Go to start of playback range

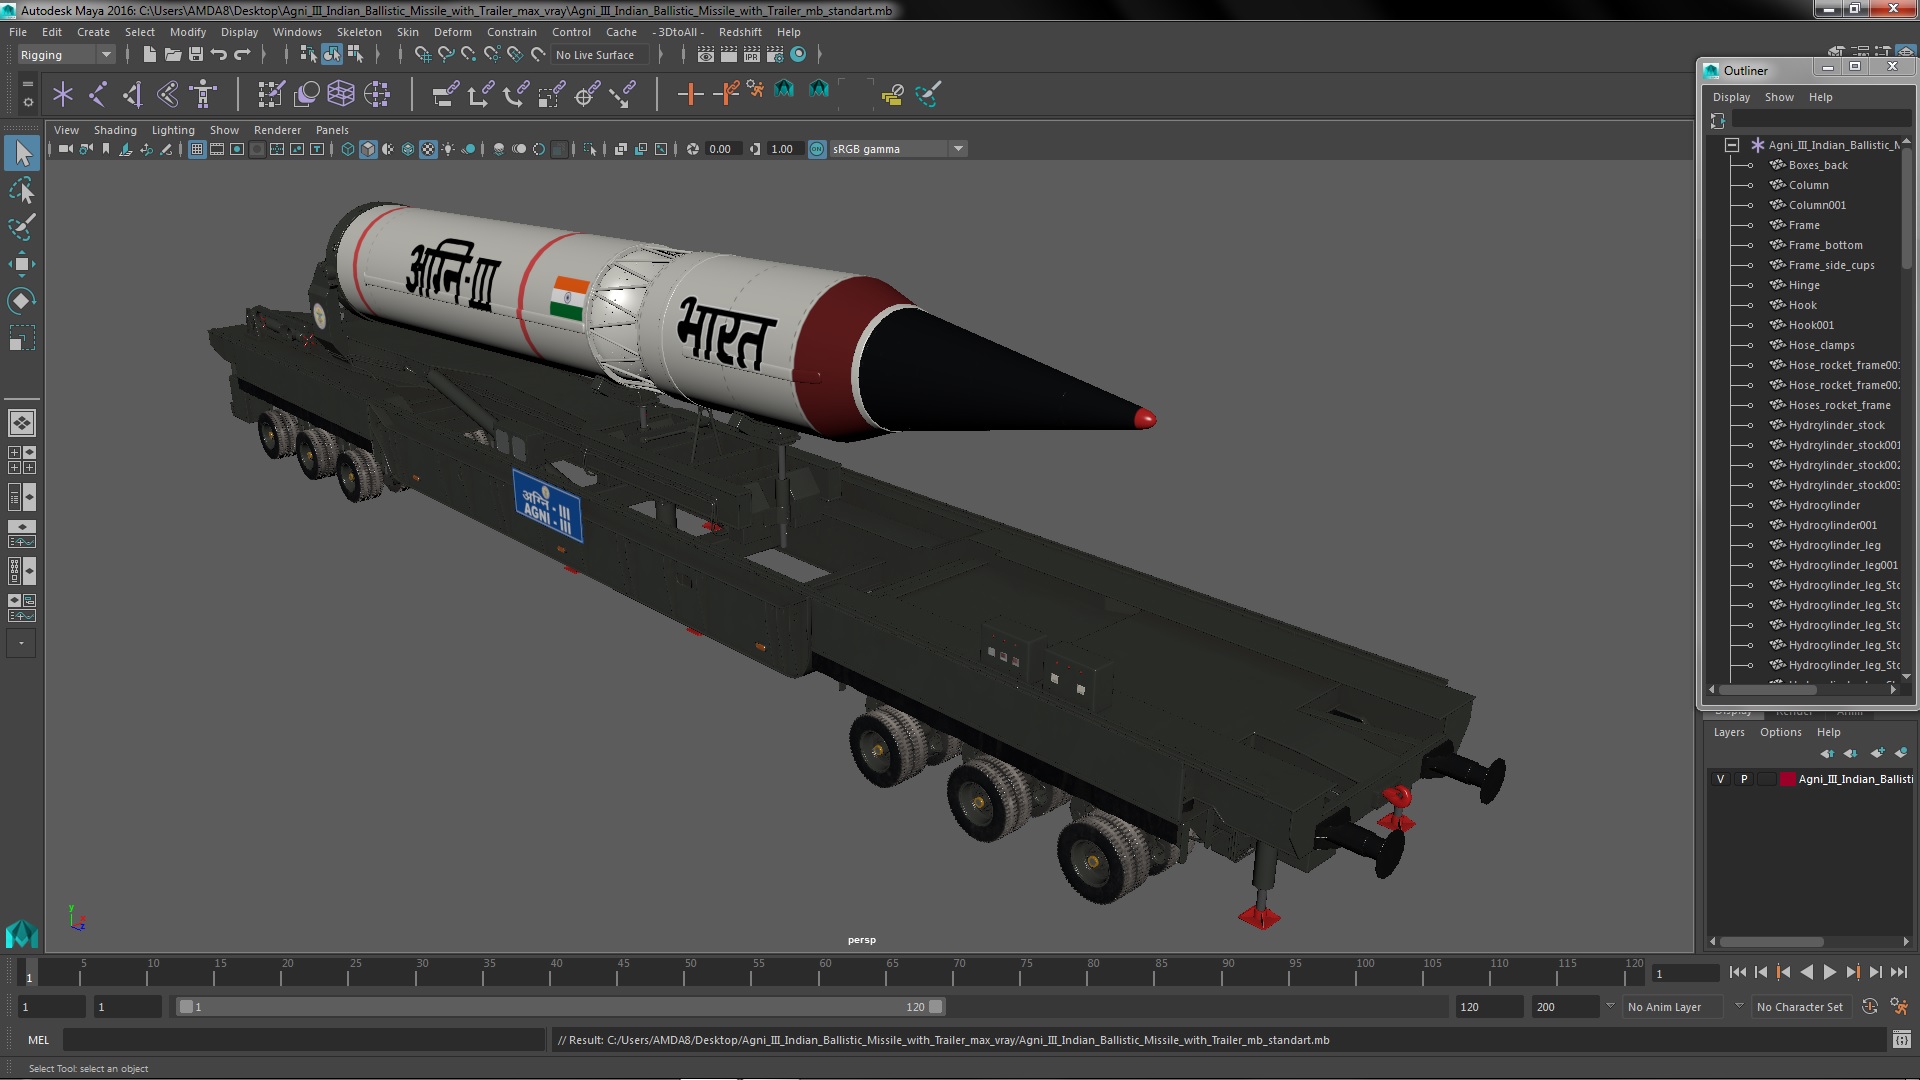pyautogui.click(x=1737, y=973)
